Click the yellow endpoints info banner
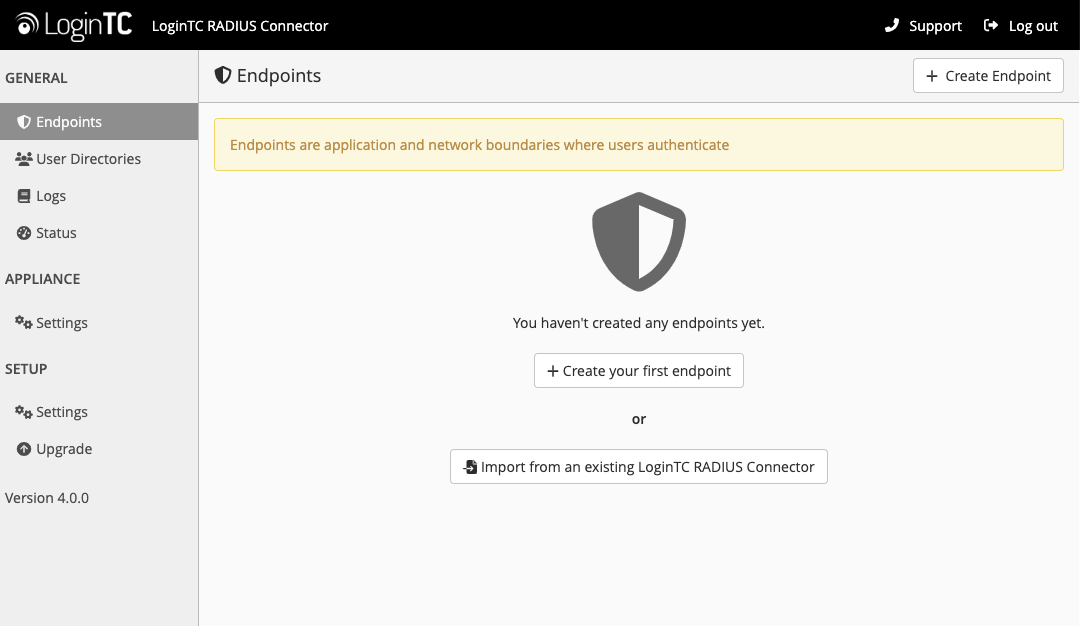This screenshot has width=1080, height=626. tap(638, 145)
